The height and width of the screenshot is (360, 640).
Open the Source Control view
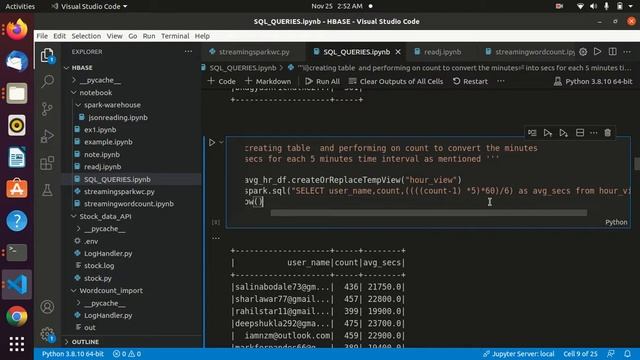pyautogui.click(x=47, y=109)
